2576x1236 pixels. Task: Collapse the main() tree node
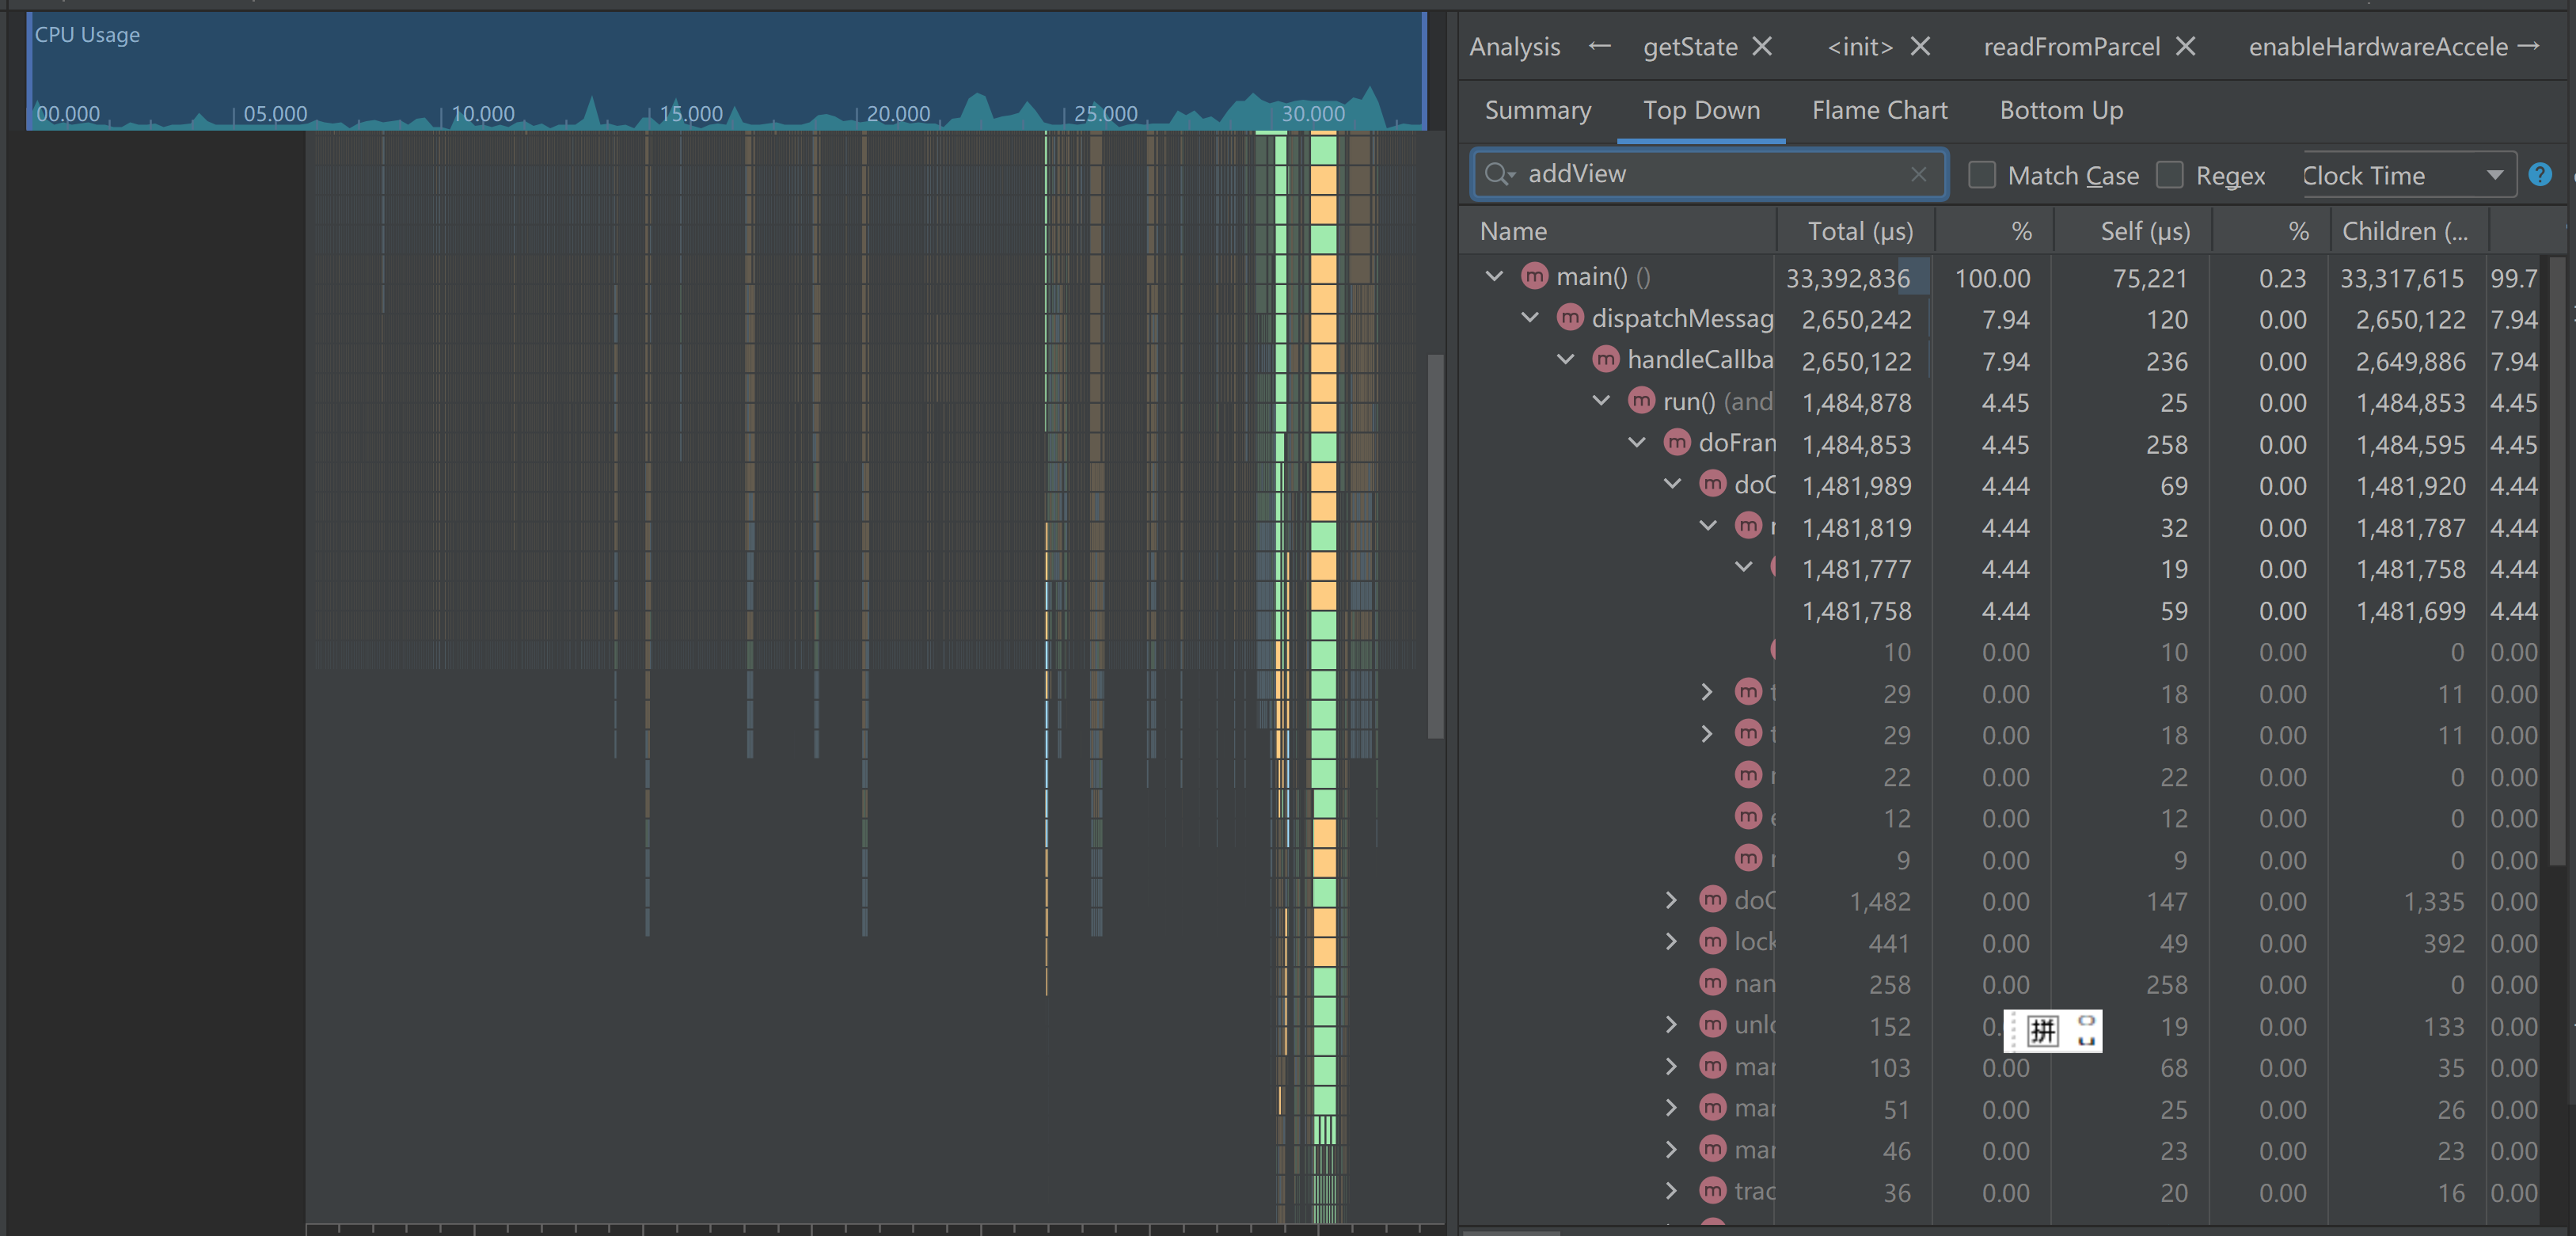pyautogui.click(x=1494, y=276)
